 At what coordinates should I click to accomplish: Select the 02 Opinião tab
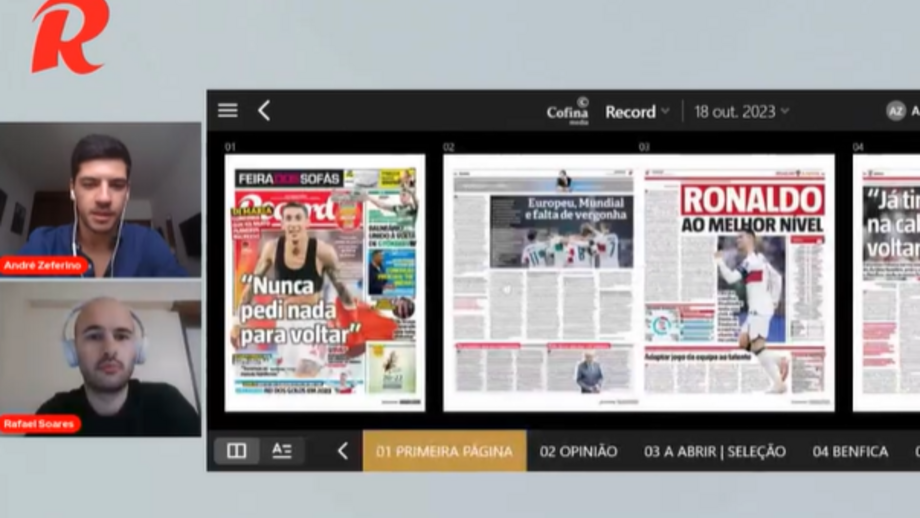point(579,451)
